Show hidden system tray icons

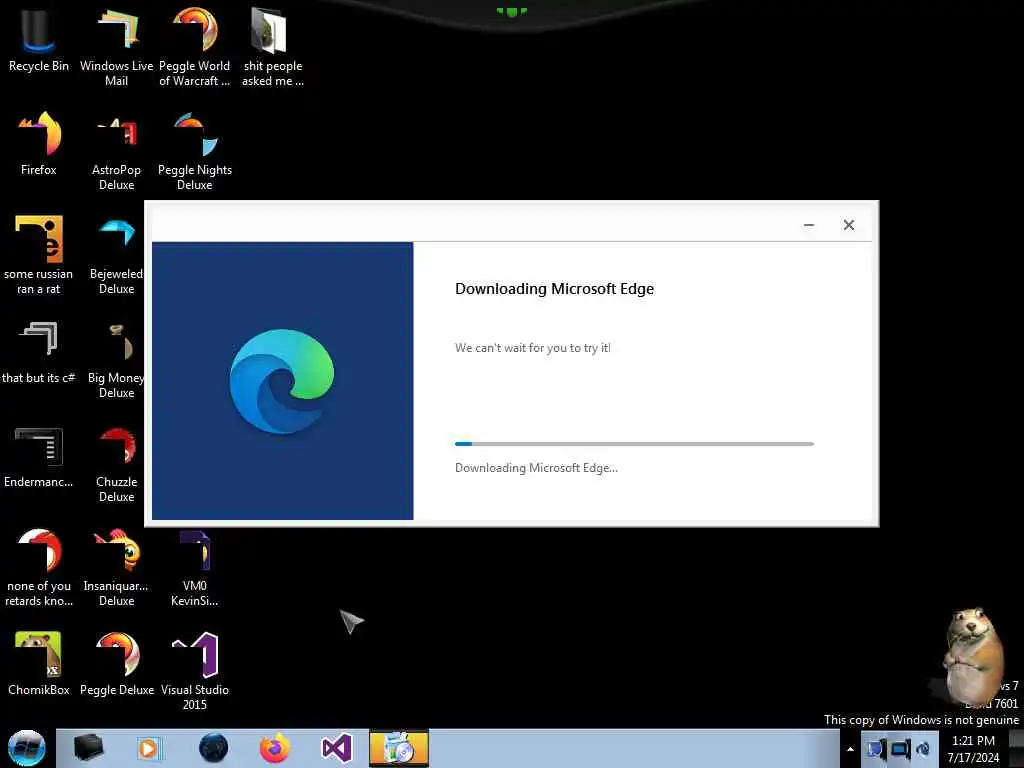pos(850,749)
